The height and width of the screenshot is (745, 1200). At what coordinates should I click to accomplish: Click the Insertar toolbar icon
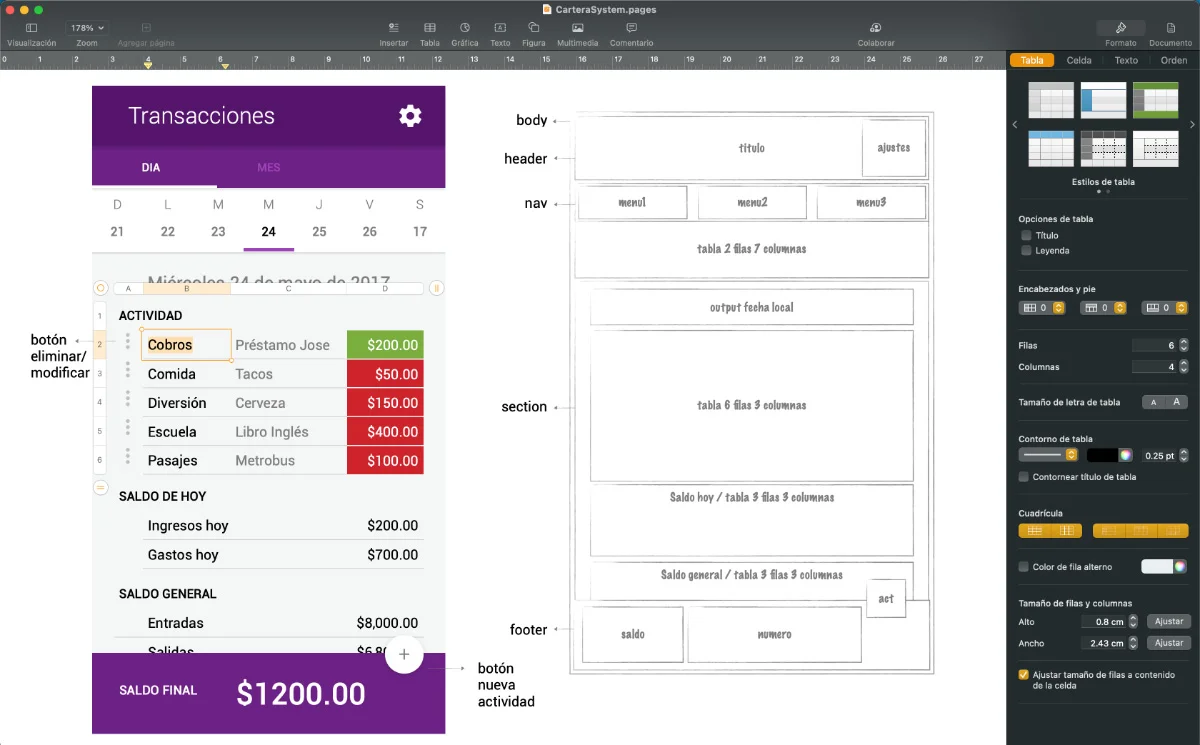[394, 28]
